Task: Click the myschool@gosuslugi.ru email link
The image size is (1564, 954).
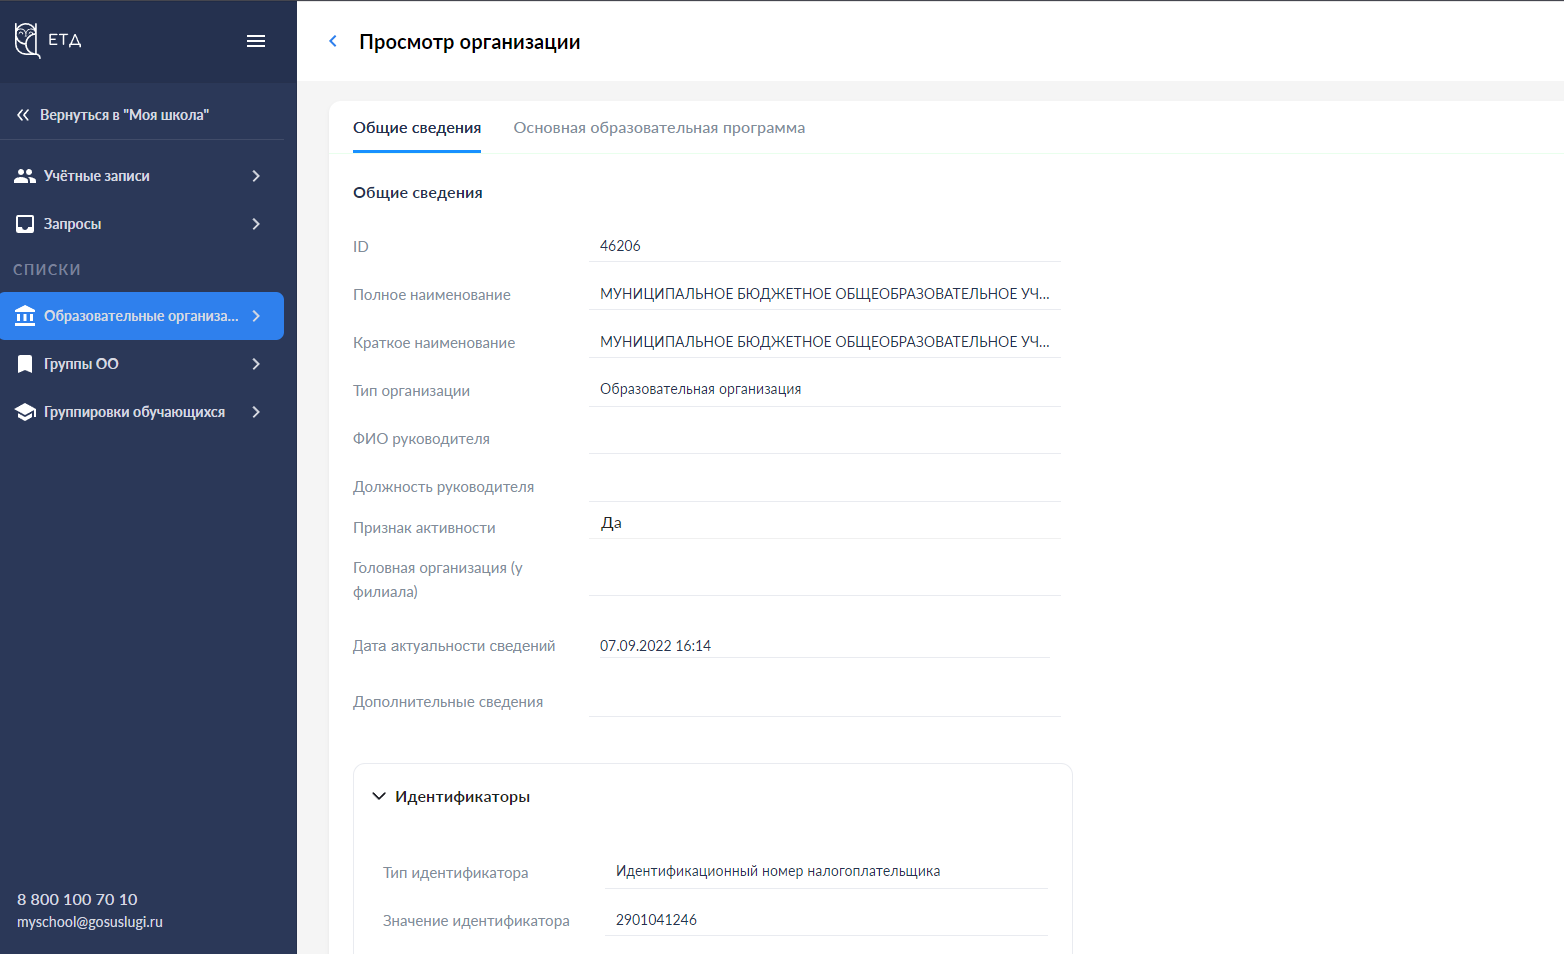Action: 90,922
